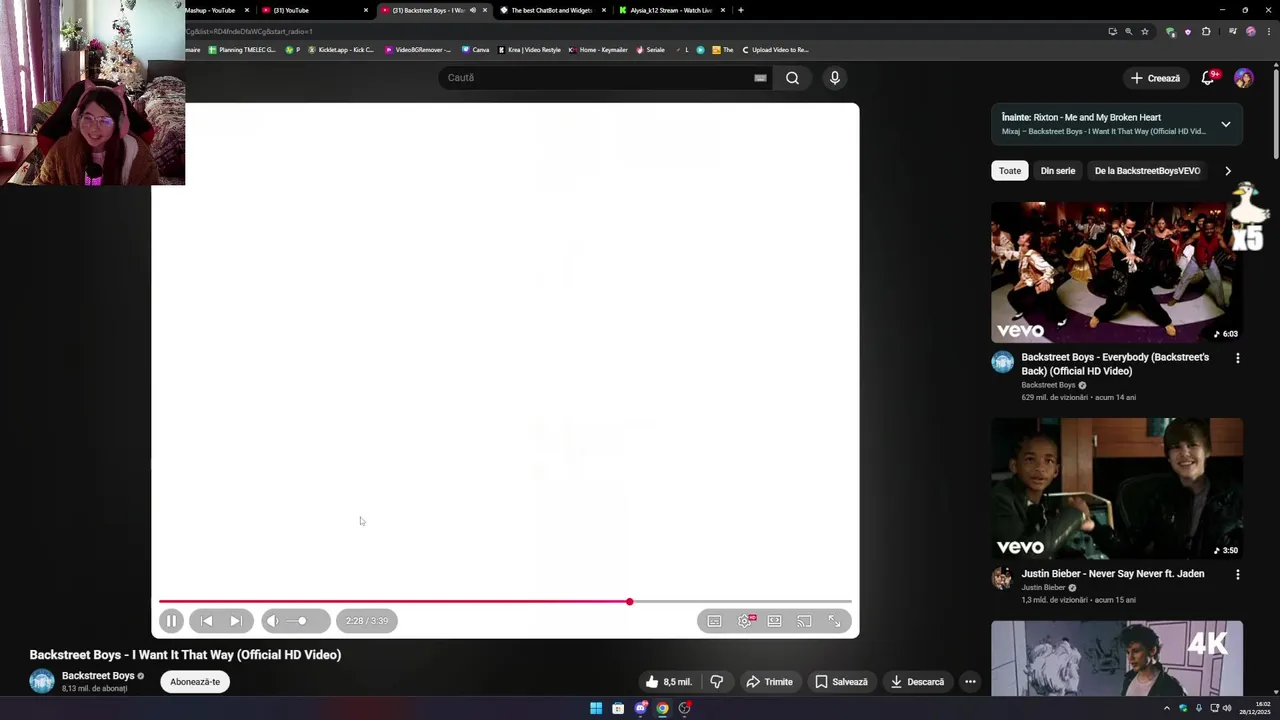The height and width of the screenshot is (720, 1280).
Task: Open the Canva bookmark
Action: point(475,50)
